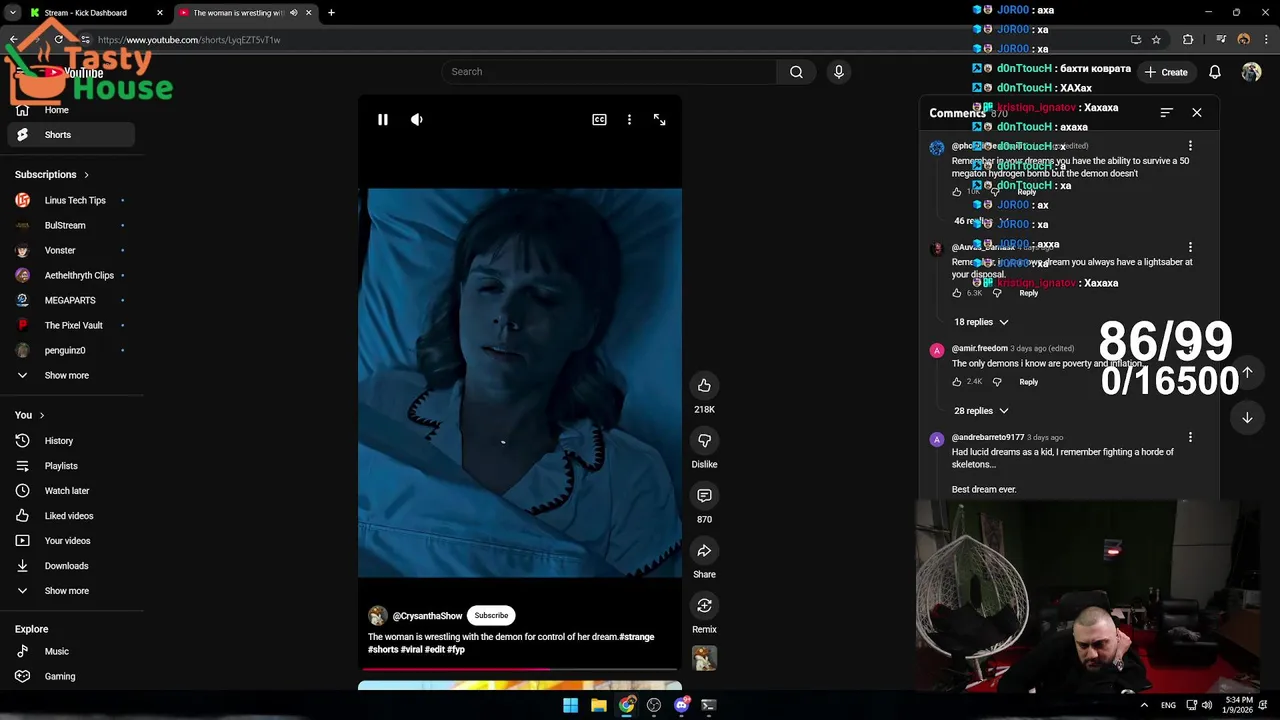Open the sound thumbnail below Remix
Screen dimensions: 1280x720
[x=704, y=658]
